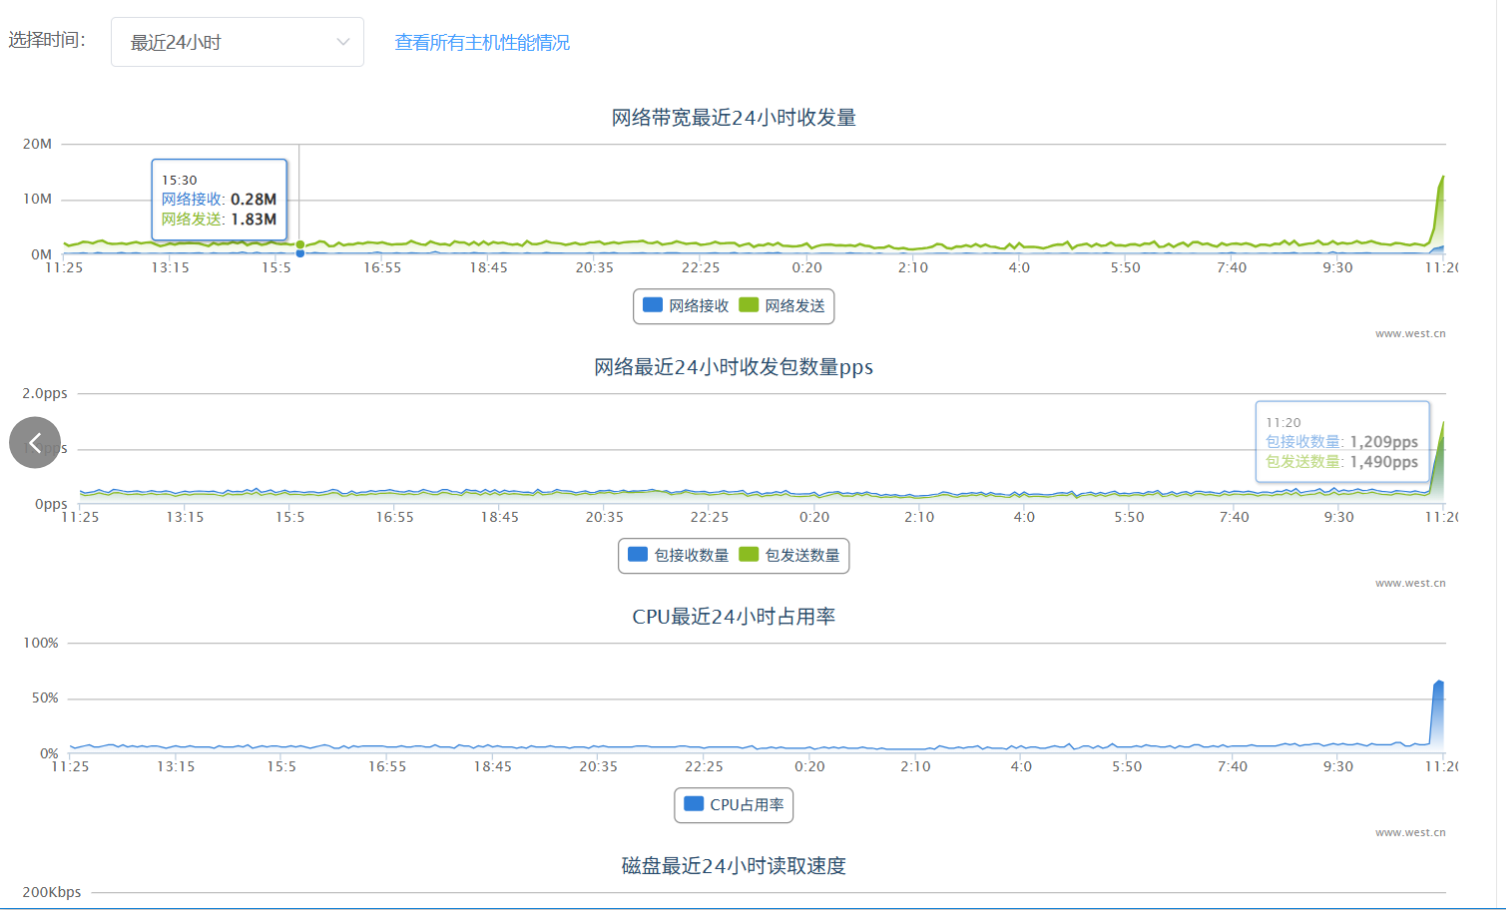This screenshot has width=1506, height=910.
Task: Click the circular back arrow button
Action: [x=35, y=442]
